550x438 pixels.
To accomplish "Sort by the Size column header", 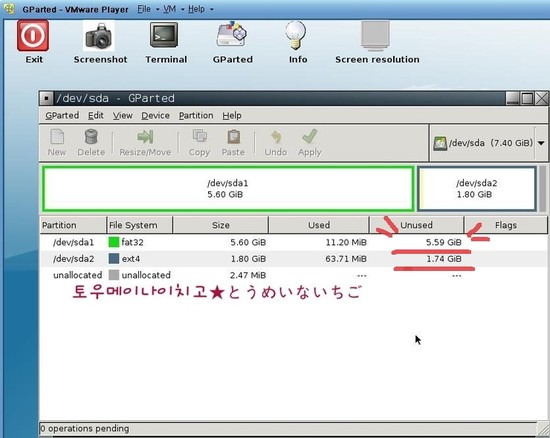I will point(221,225).
